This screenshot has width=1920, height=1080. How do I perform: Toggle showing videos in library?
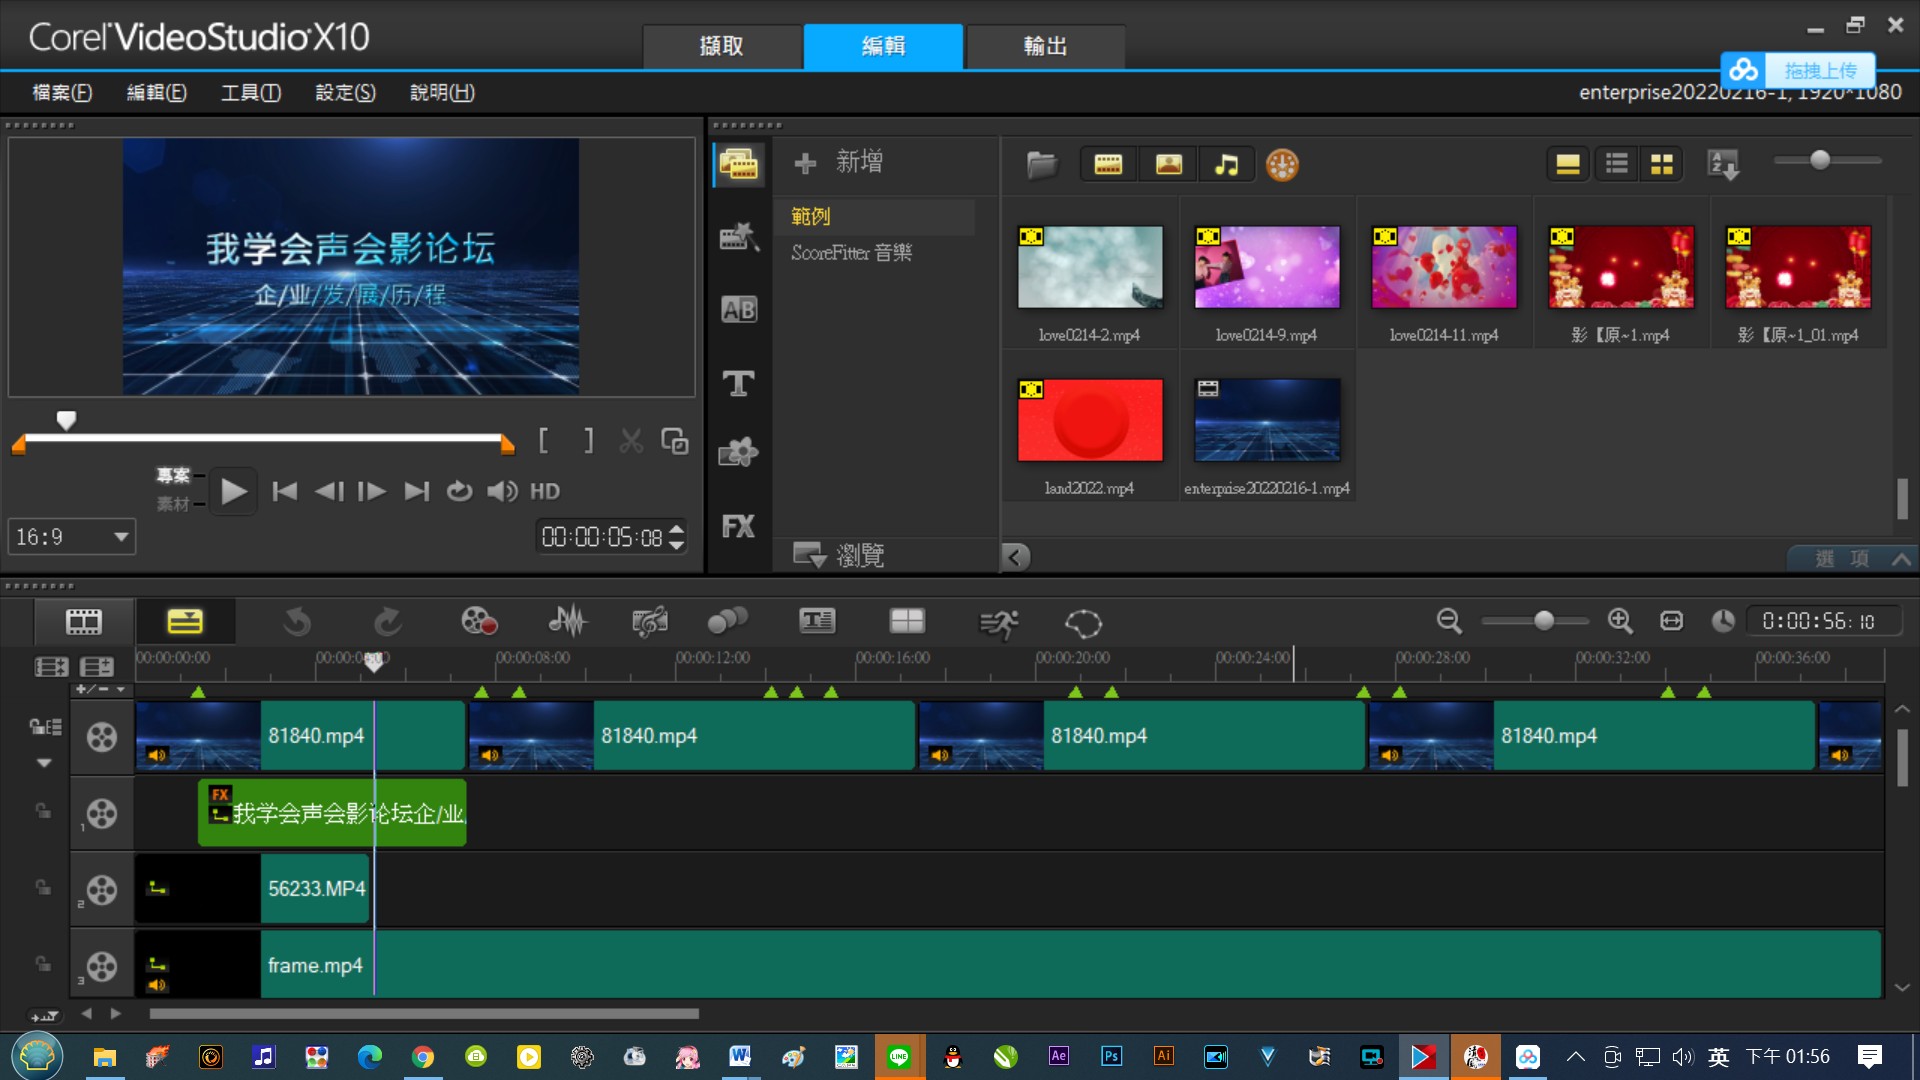click(x=1108, y=164)
